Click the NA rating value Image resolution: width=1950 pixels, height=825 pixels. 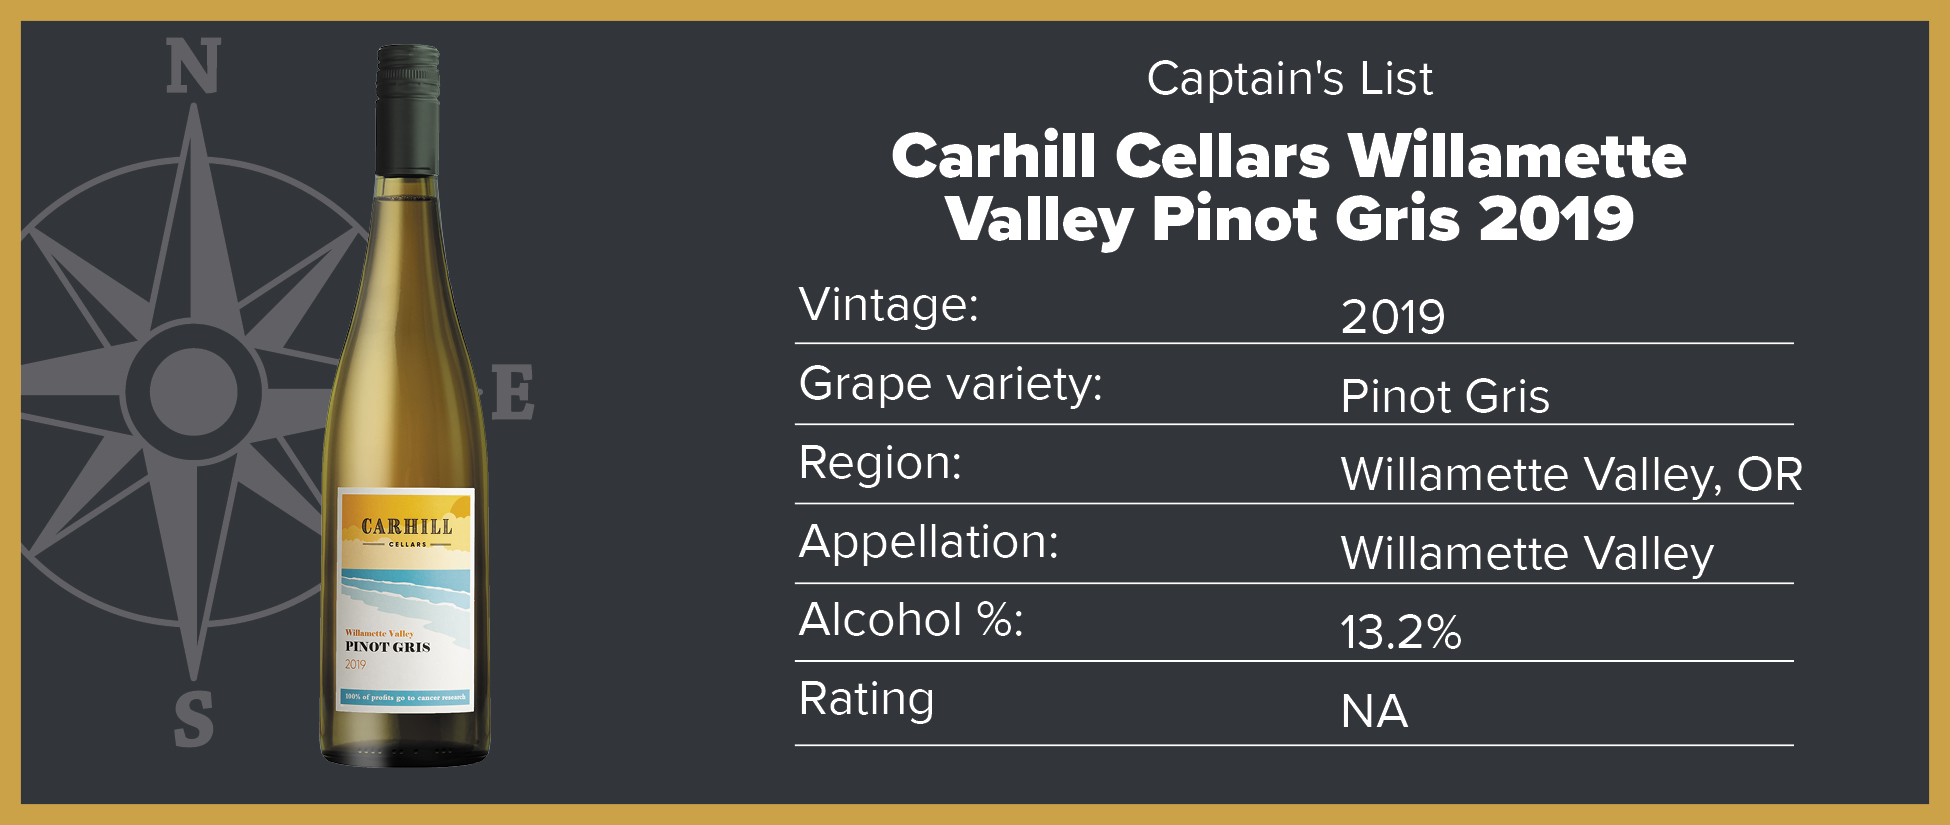[1374, 711]
